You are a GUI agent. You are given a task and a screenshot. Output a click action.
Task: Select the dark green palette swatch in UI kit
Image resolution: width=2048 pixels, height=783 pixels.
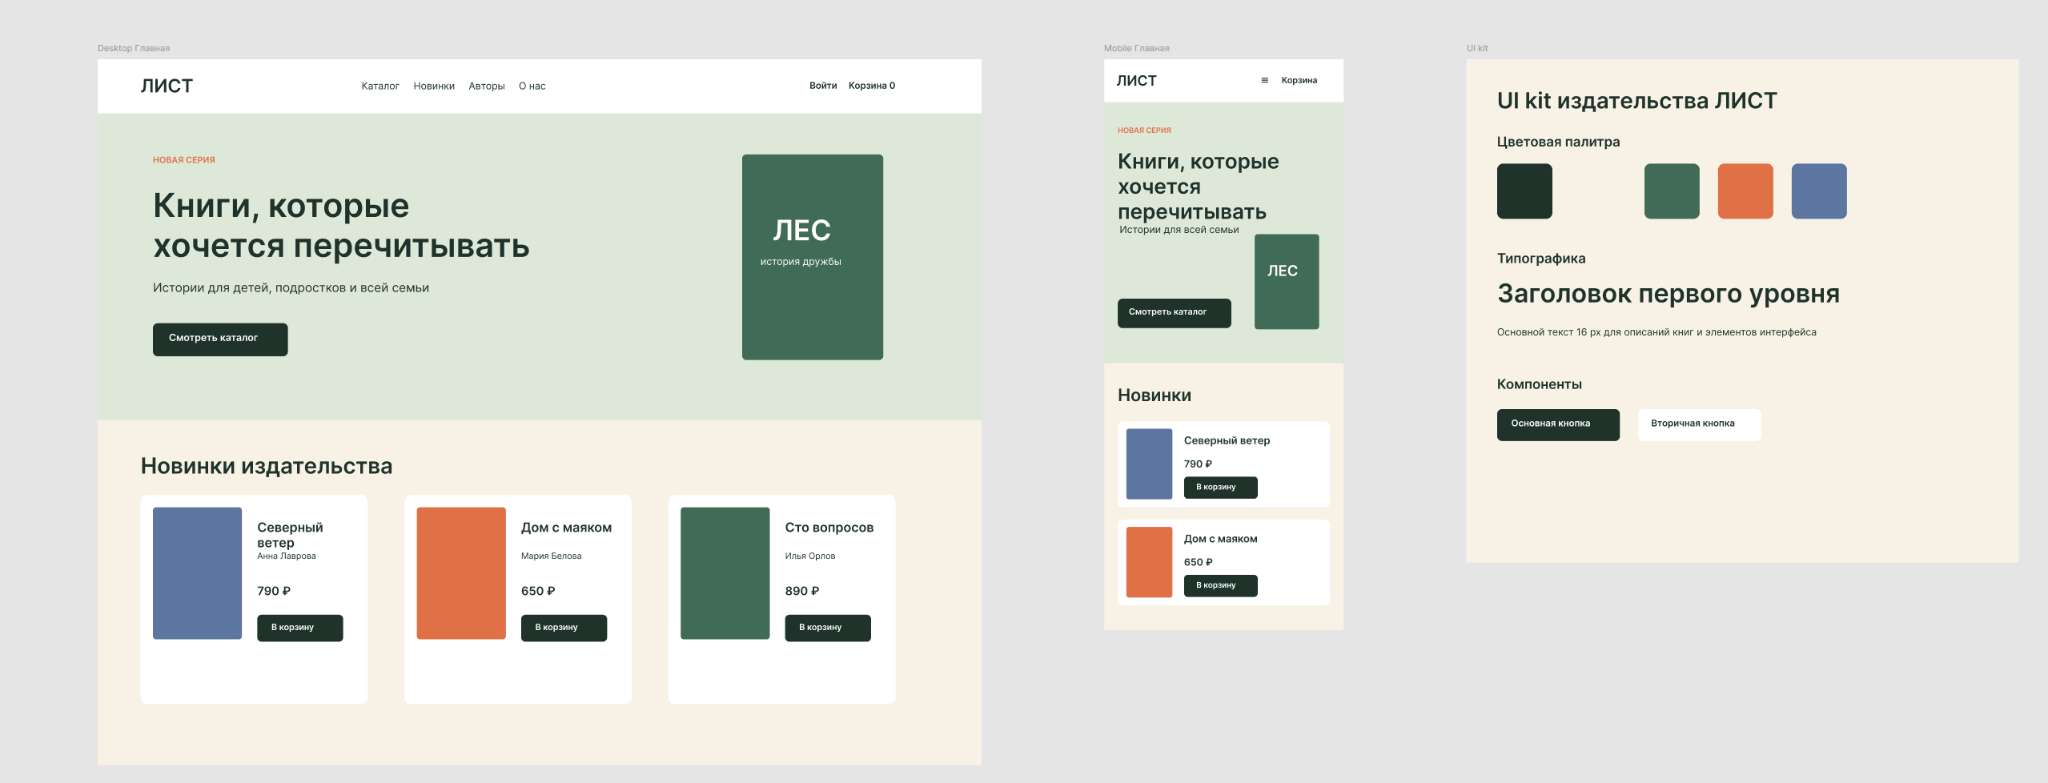[x=1524, y=191]
